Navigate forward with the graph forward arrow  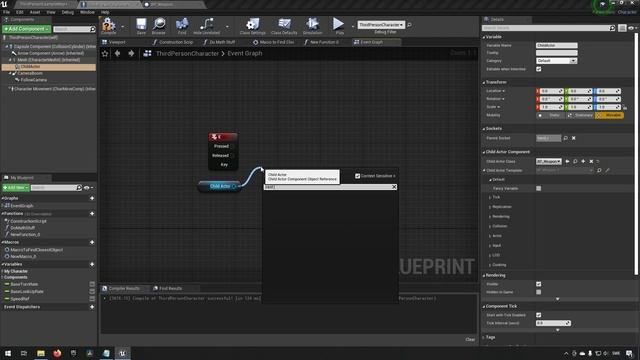tap(131, 53)
